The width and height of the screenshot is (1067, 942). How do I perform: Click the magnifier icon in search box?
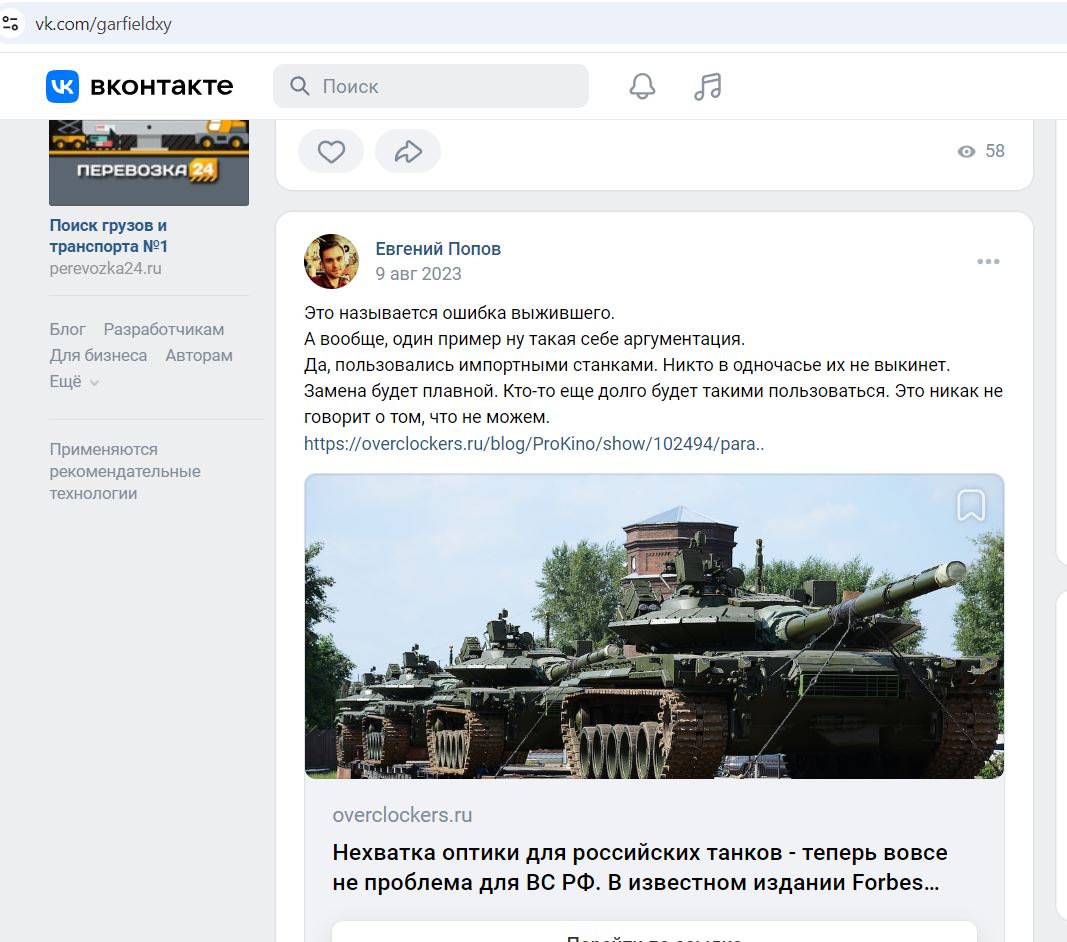[x=299, y=86]
